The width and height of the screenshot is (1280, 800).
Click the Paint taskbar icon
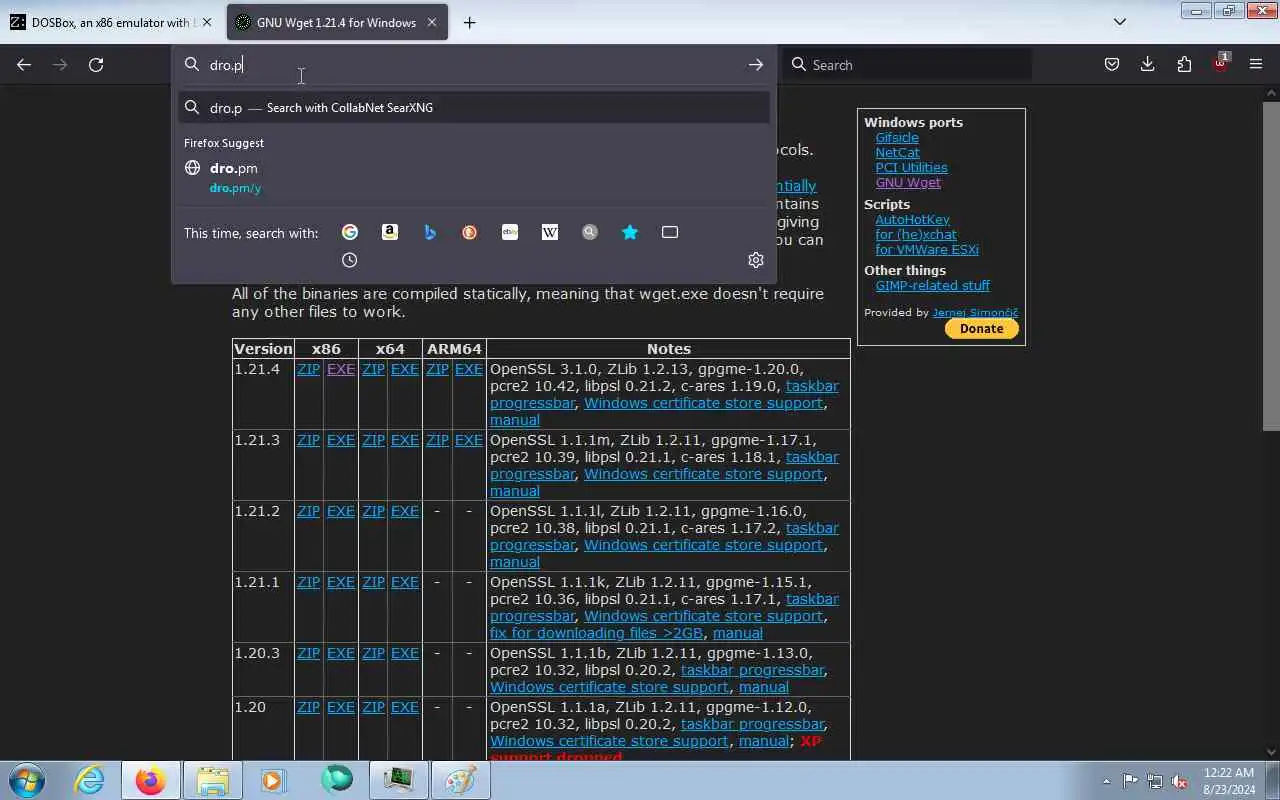(x=460, y=780)
